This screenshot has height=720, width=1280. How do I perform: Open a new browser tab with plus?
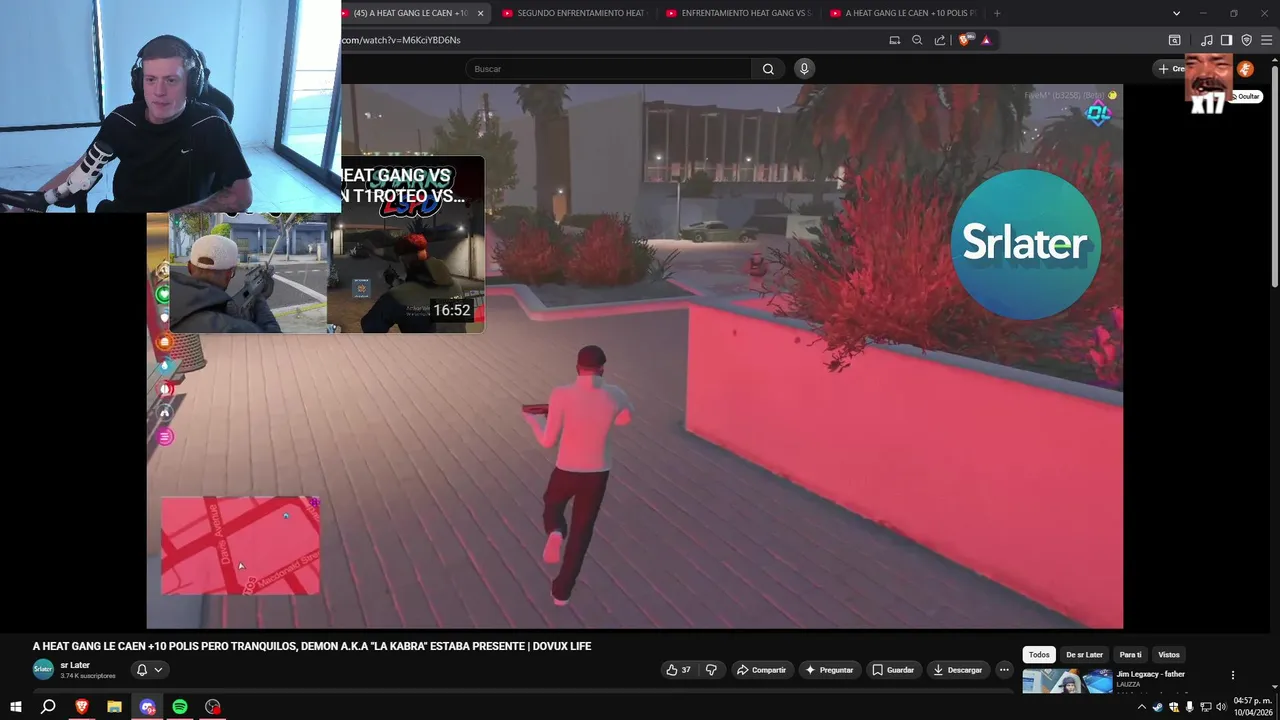(996, 13)
